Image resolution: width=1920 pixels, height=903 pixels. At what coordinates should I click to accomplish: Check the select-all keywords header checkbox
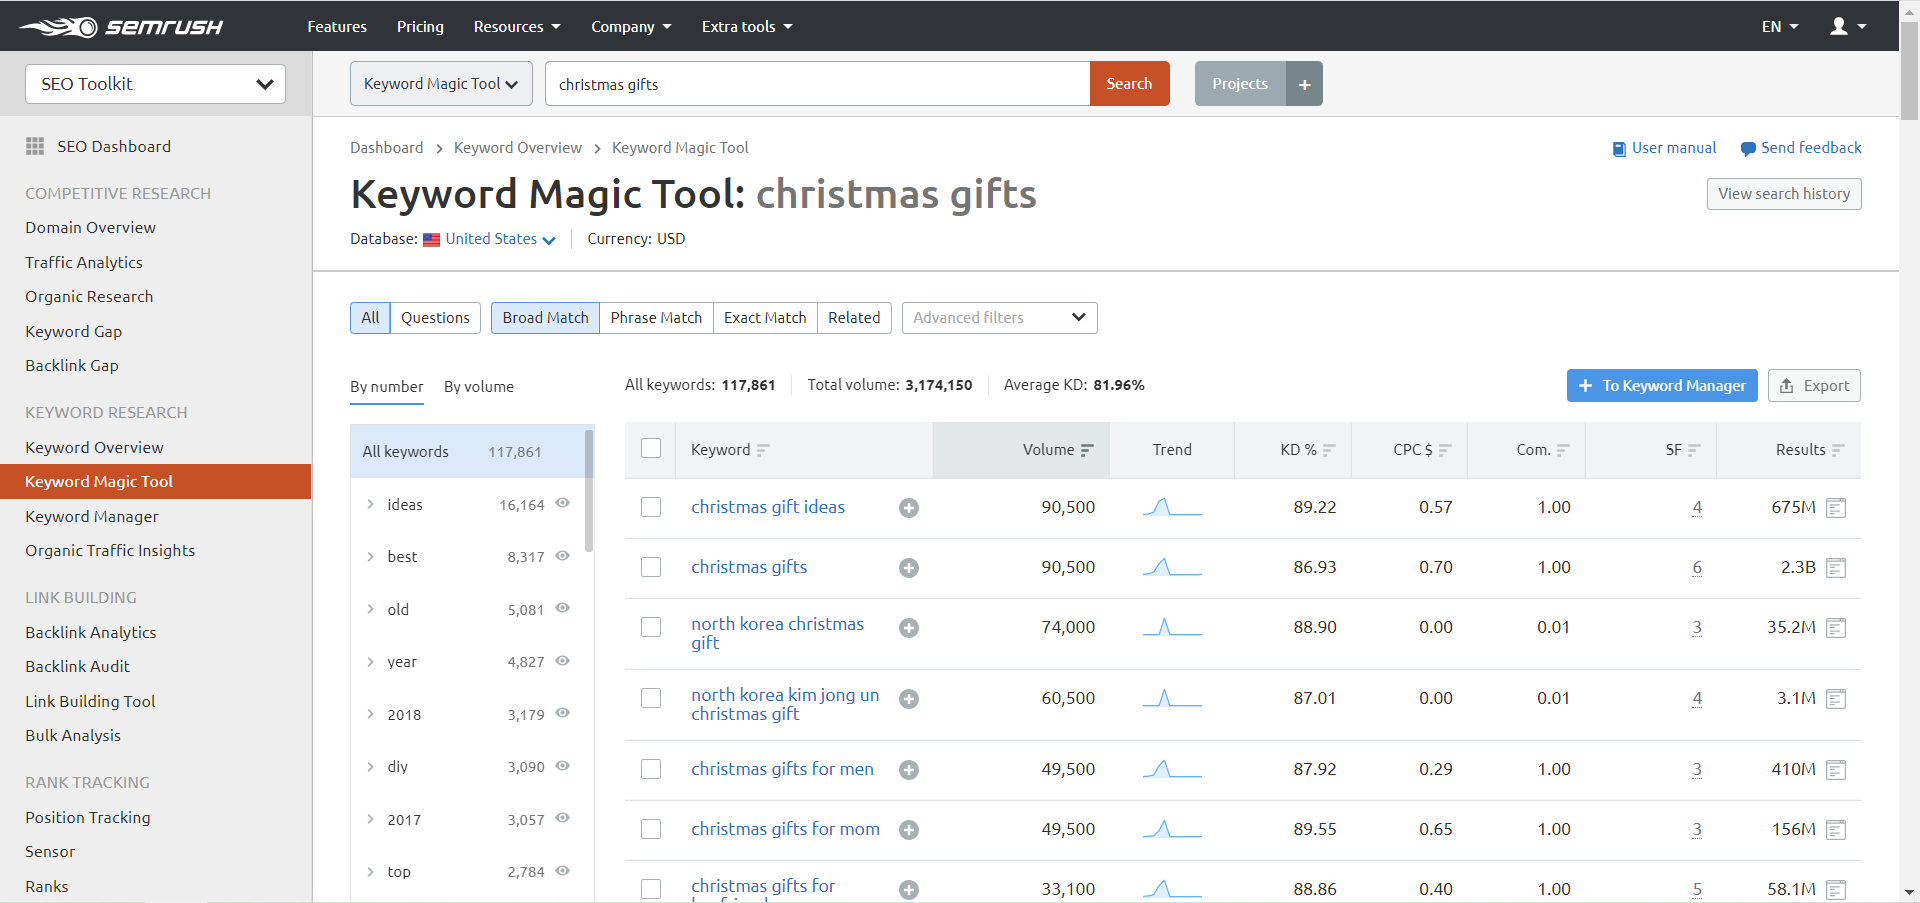click(x=651, y=449)
